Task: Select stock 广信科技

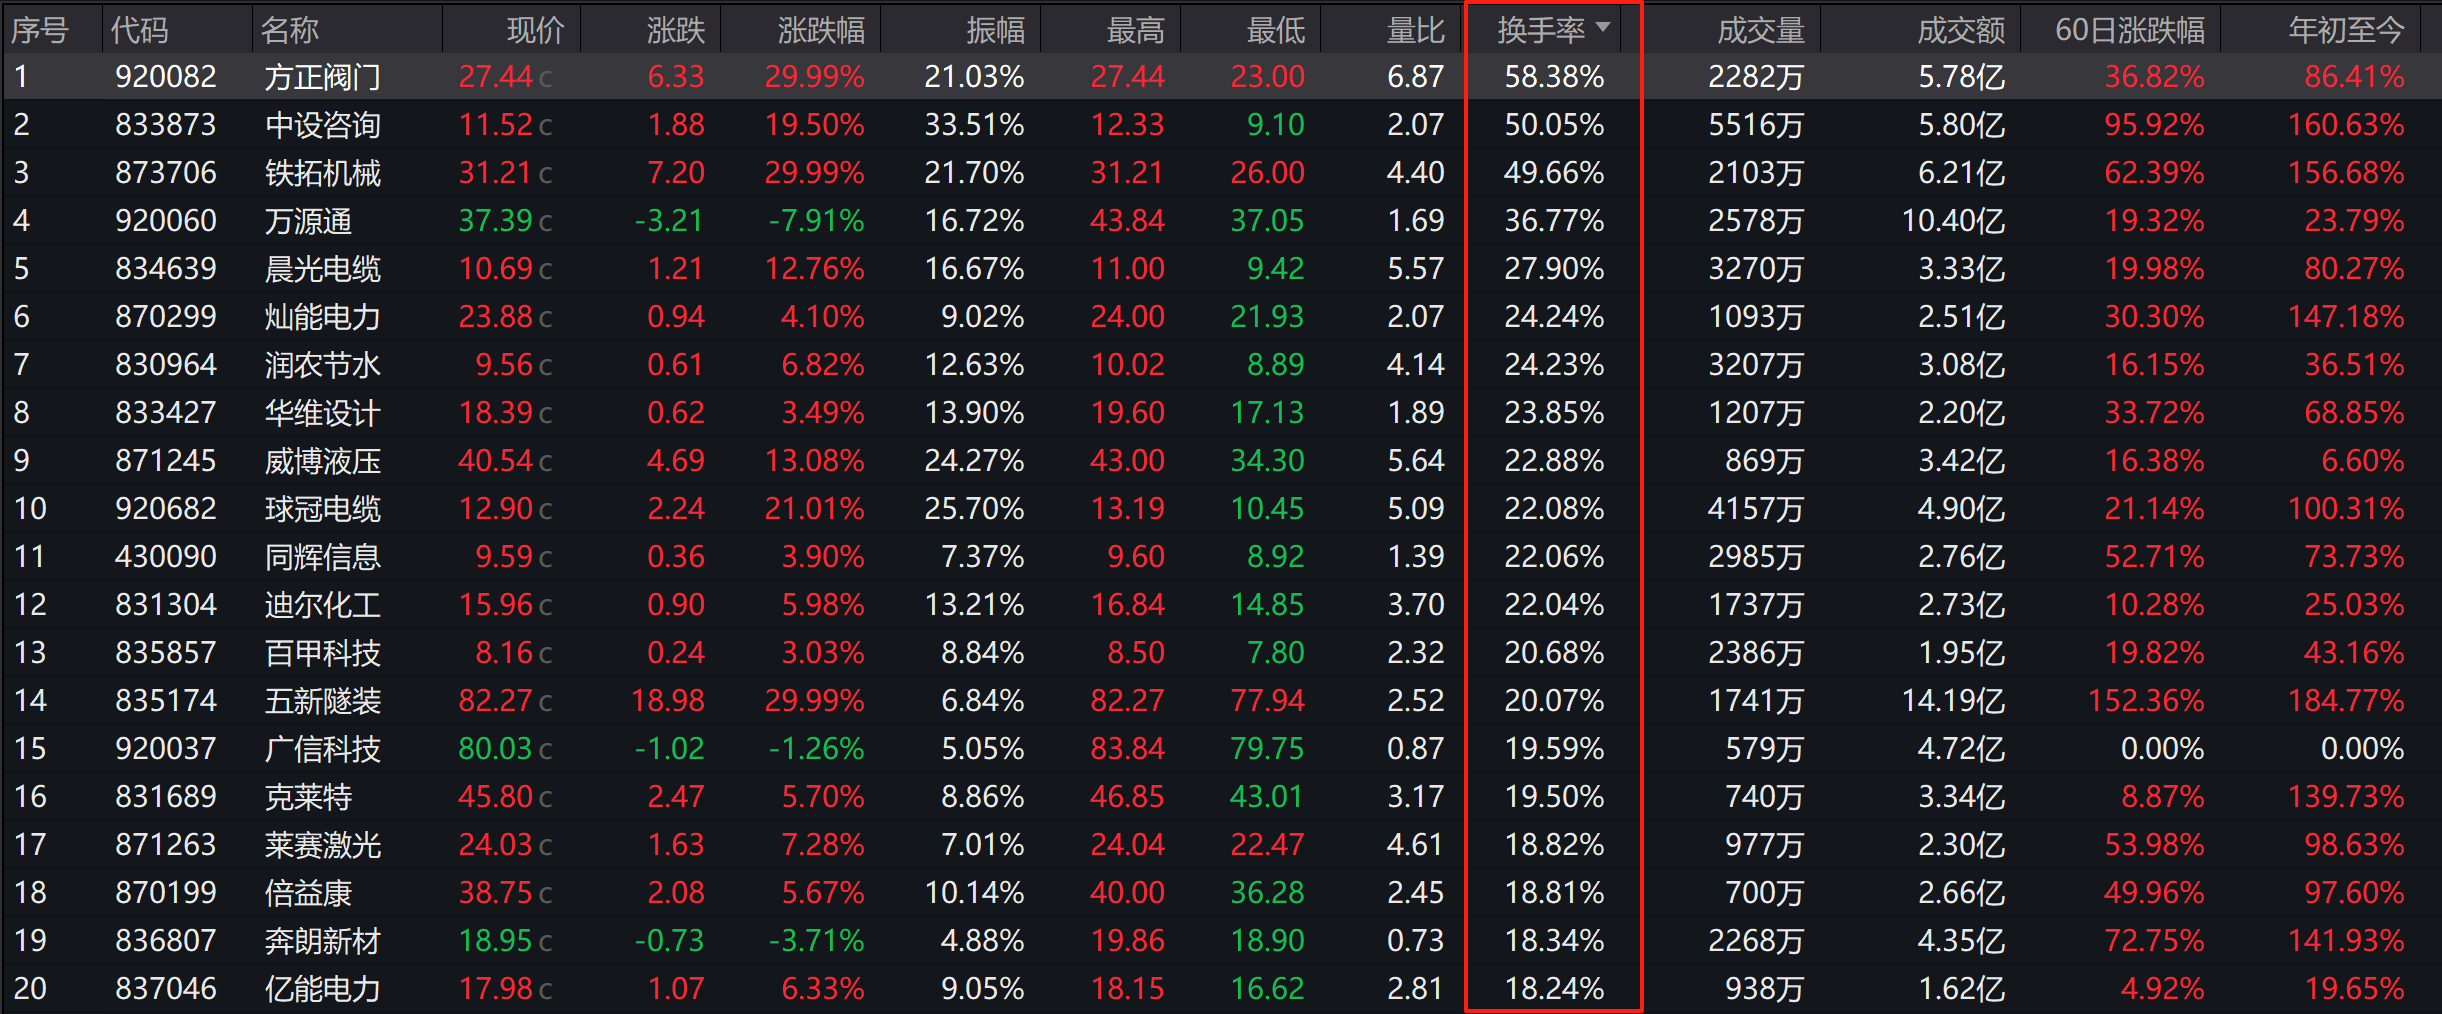Action: tap(322, 749)
